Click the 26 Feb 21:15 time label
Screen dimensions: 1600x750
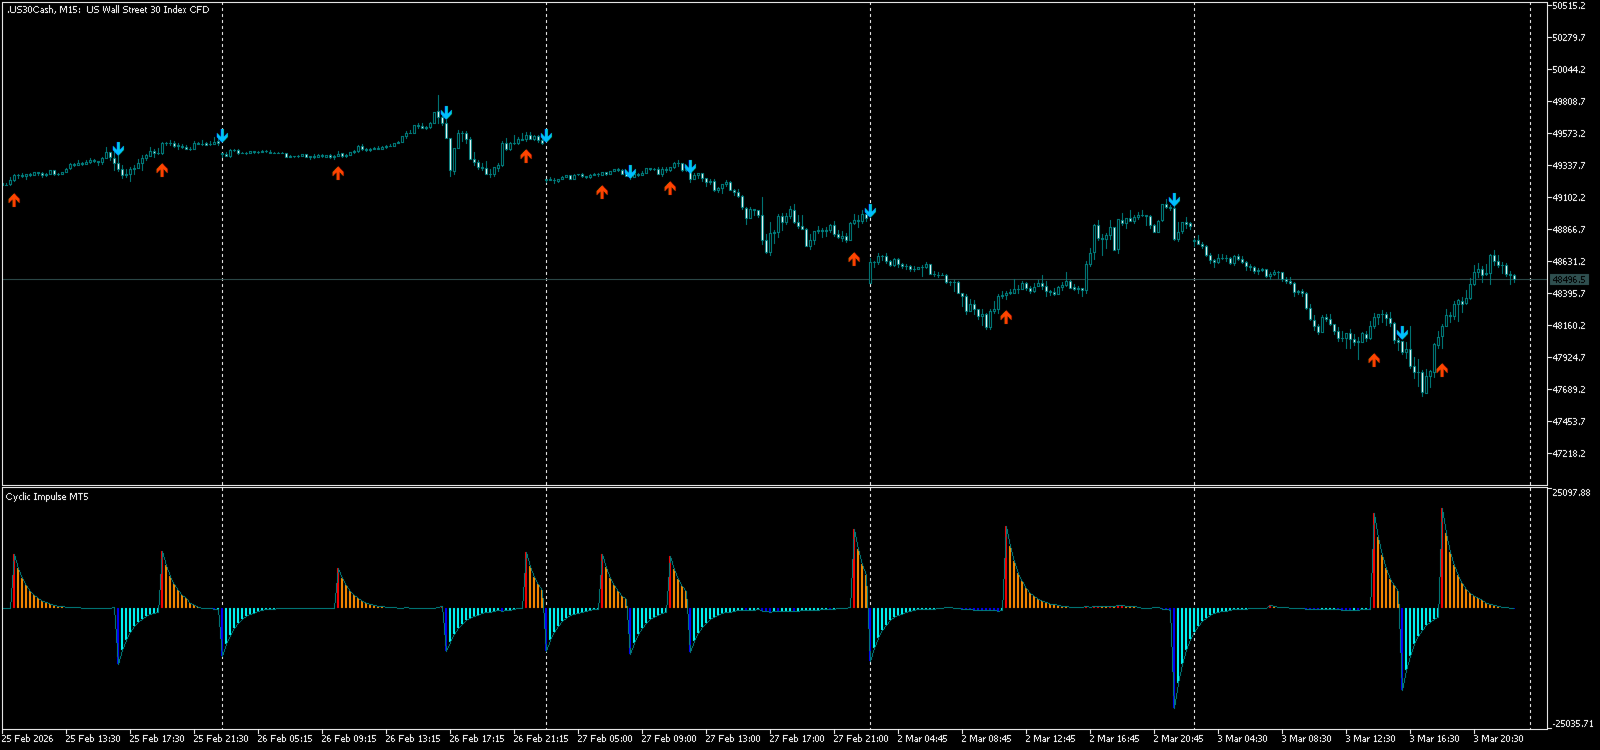[541, 739]
